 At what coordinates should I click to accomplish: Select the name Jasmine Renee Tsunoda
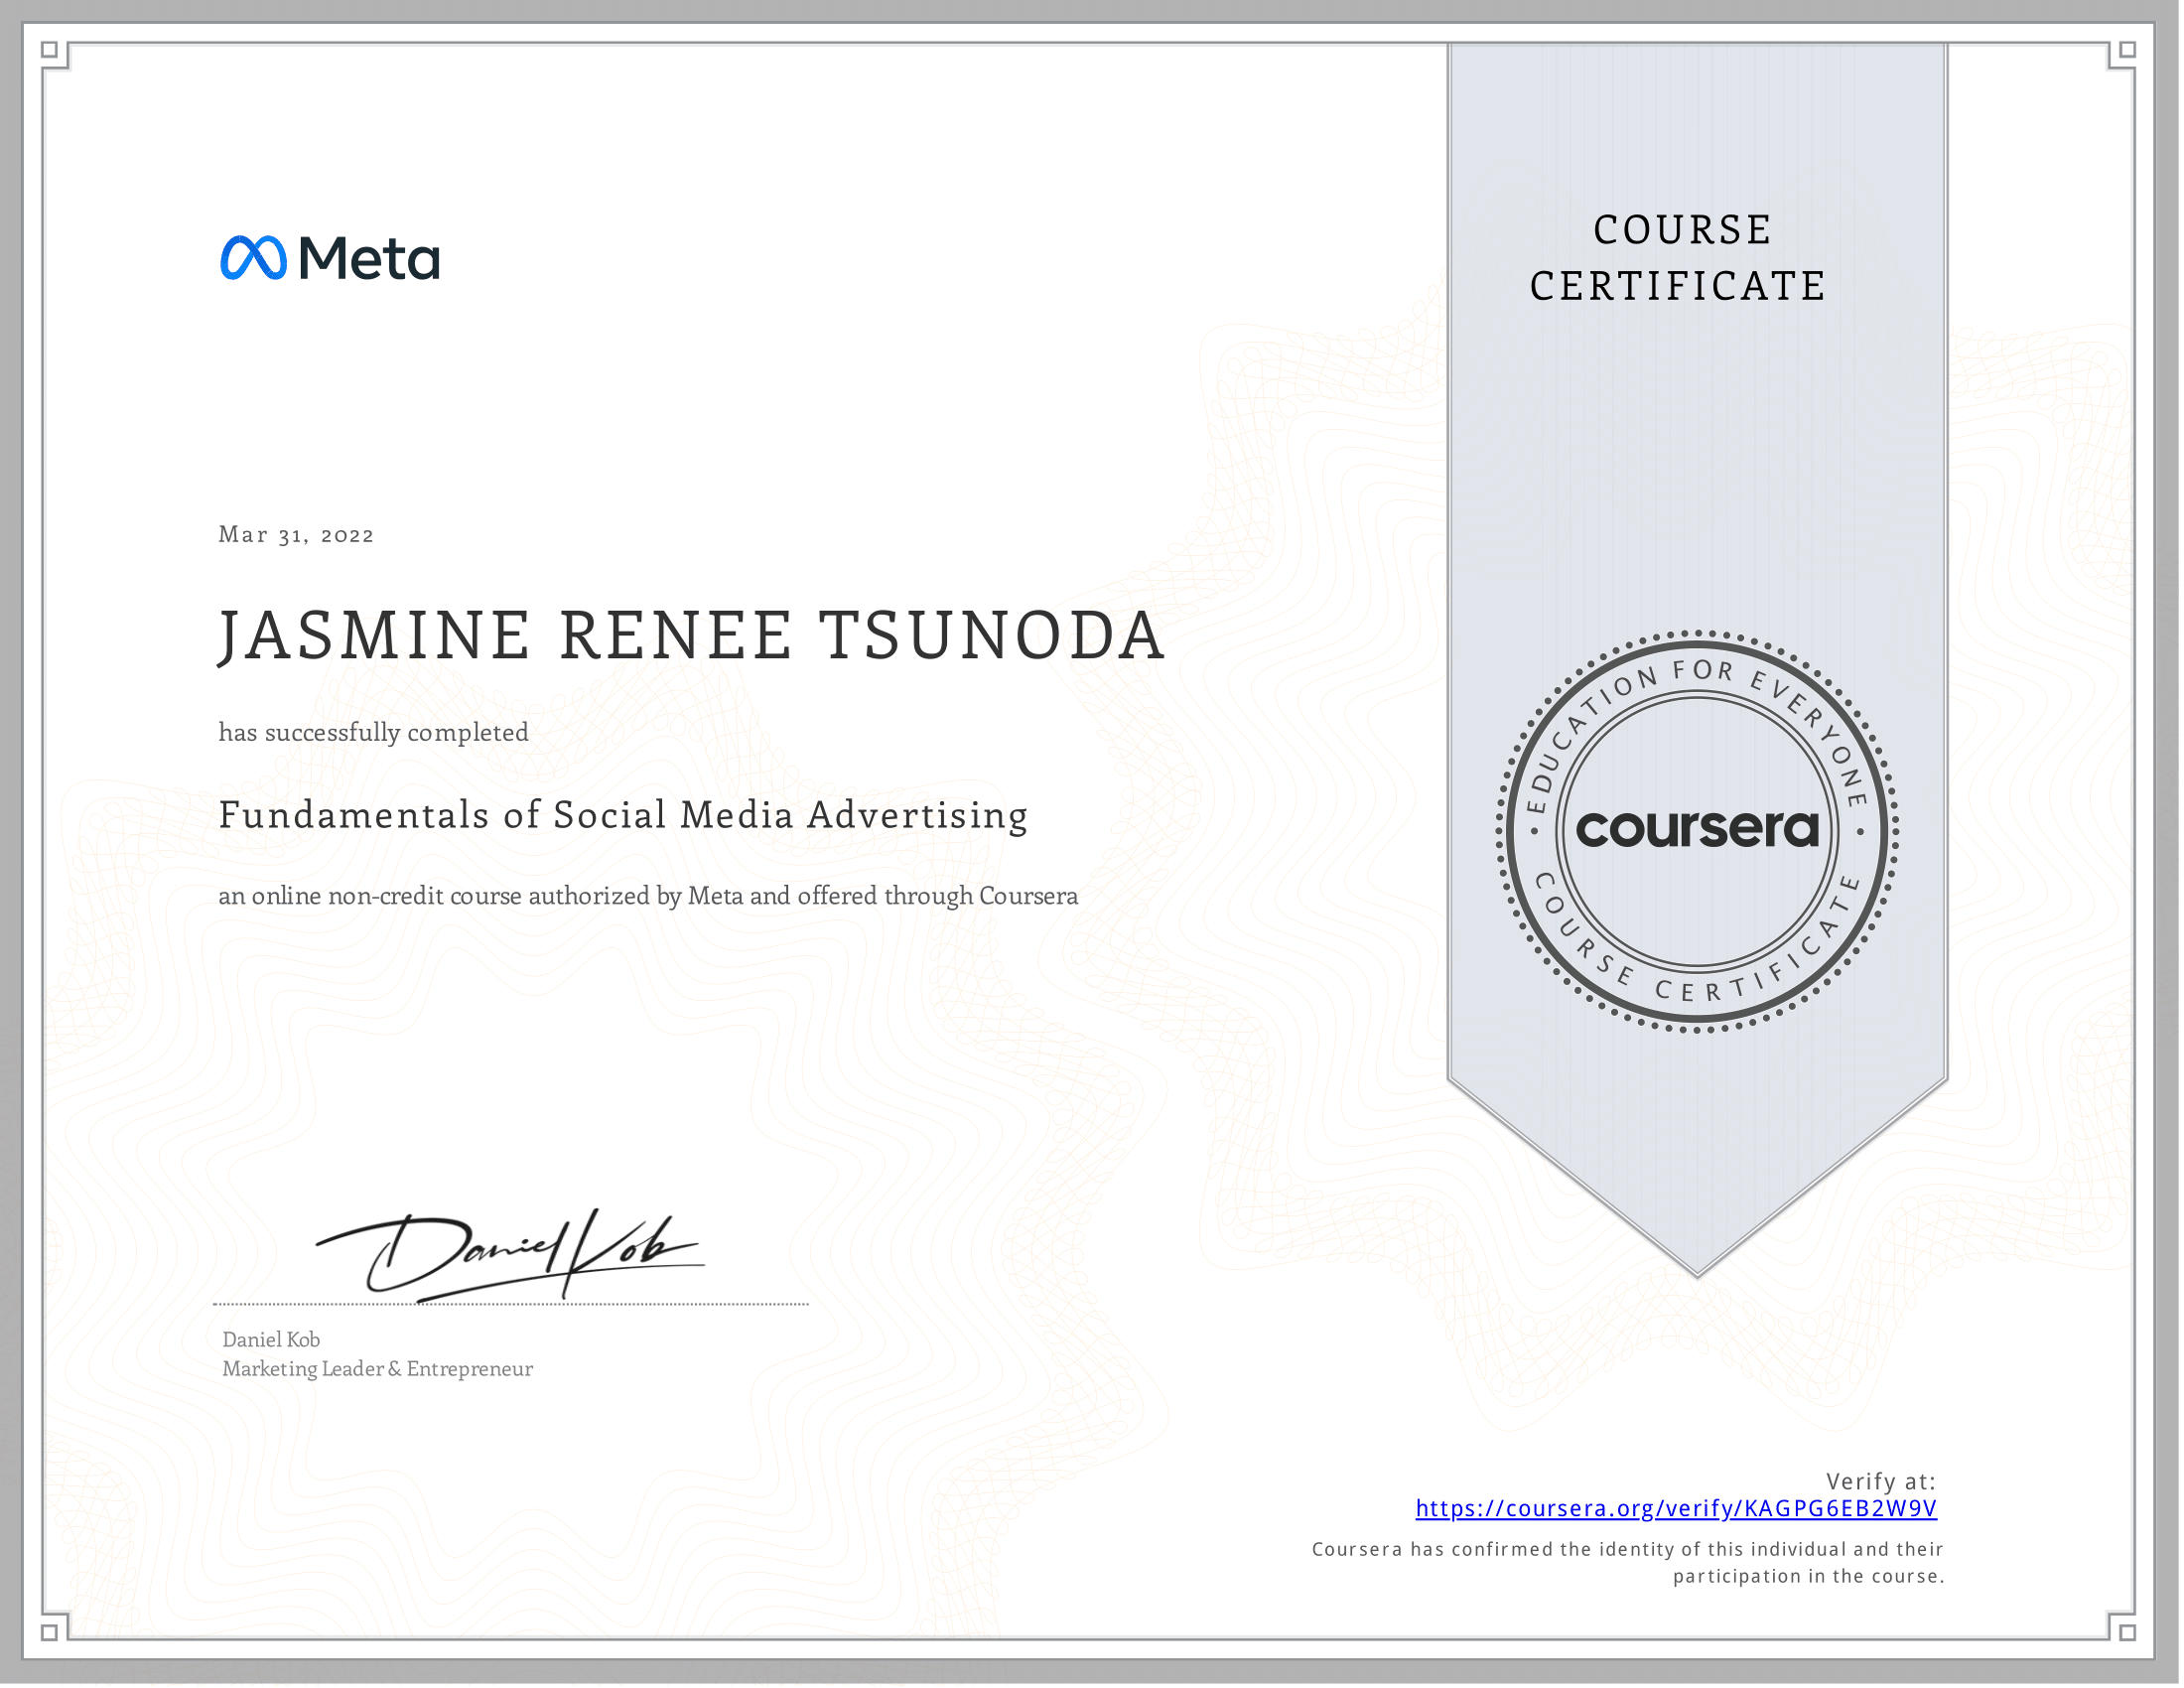691,636
